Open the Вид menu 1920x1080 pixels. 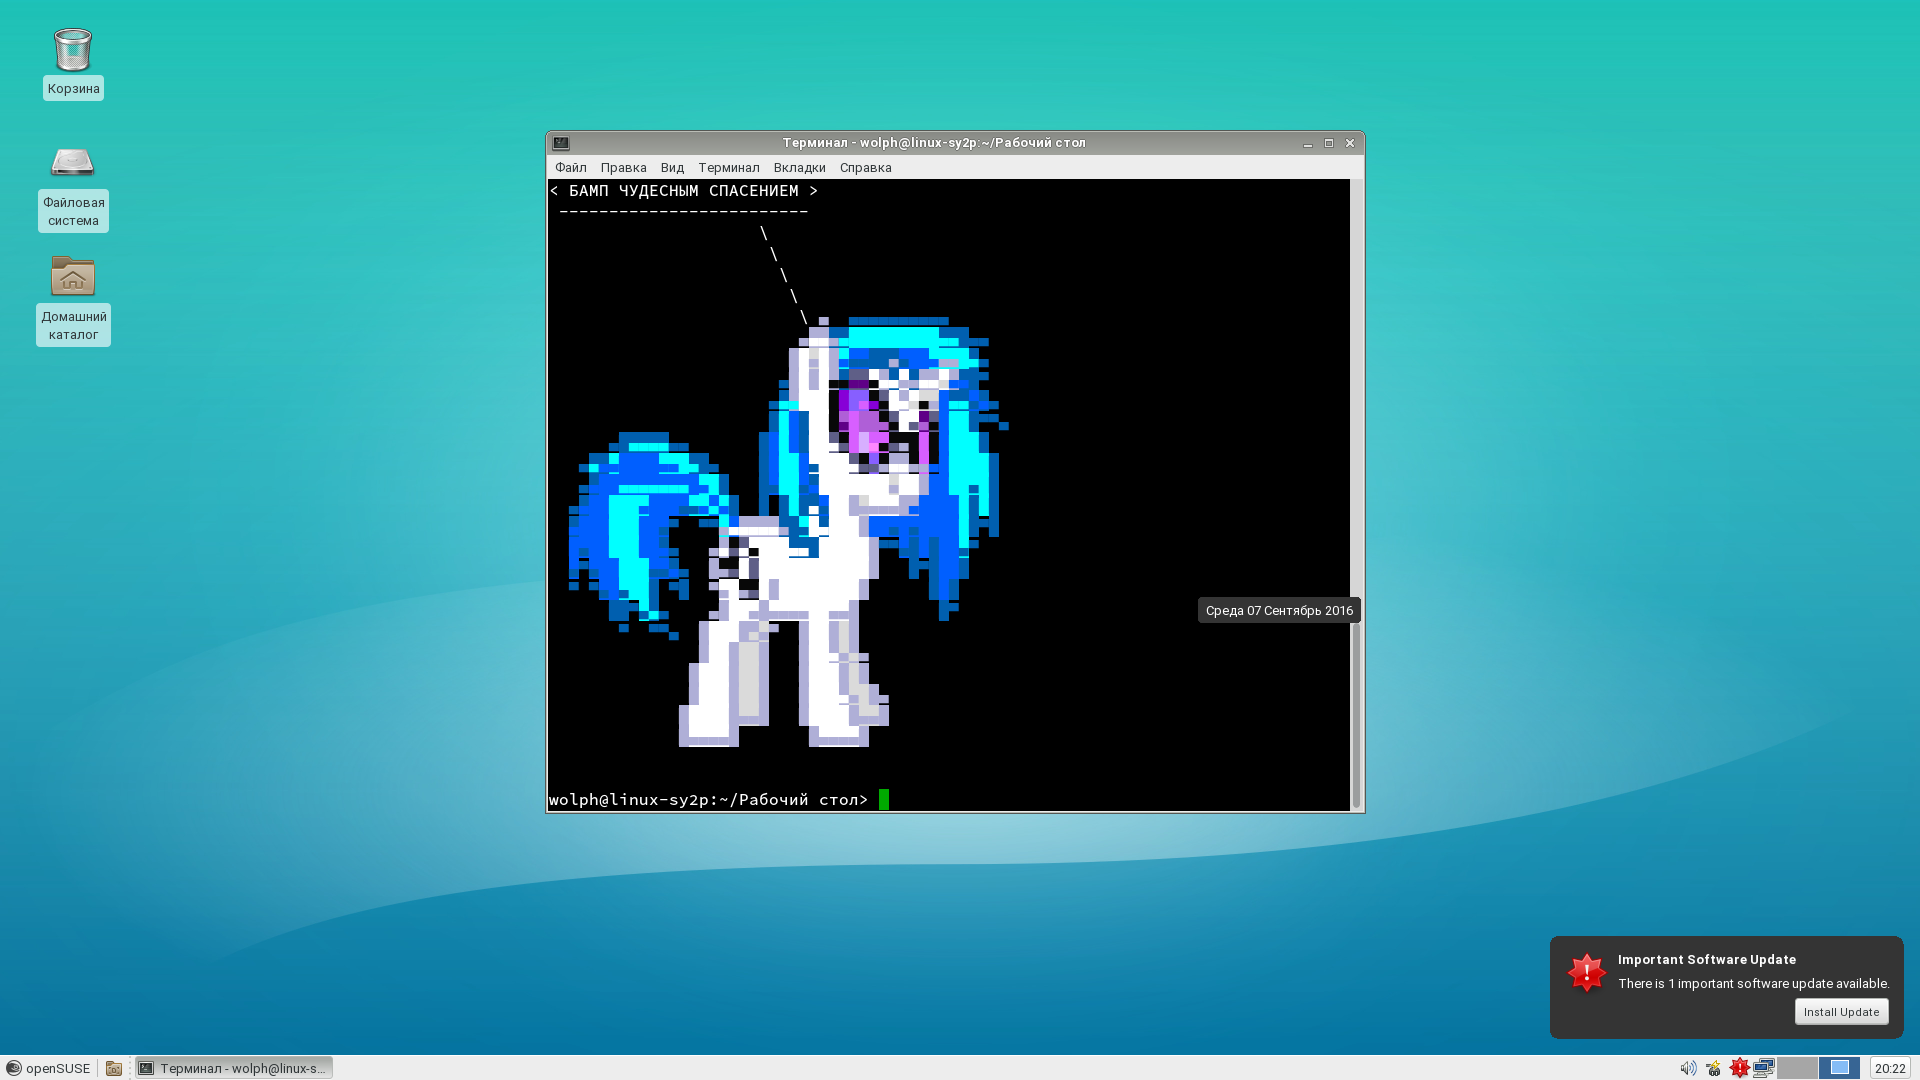[672, 168]
